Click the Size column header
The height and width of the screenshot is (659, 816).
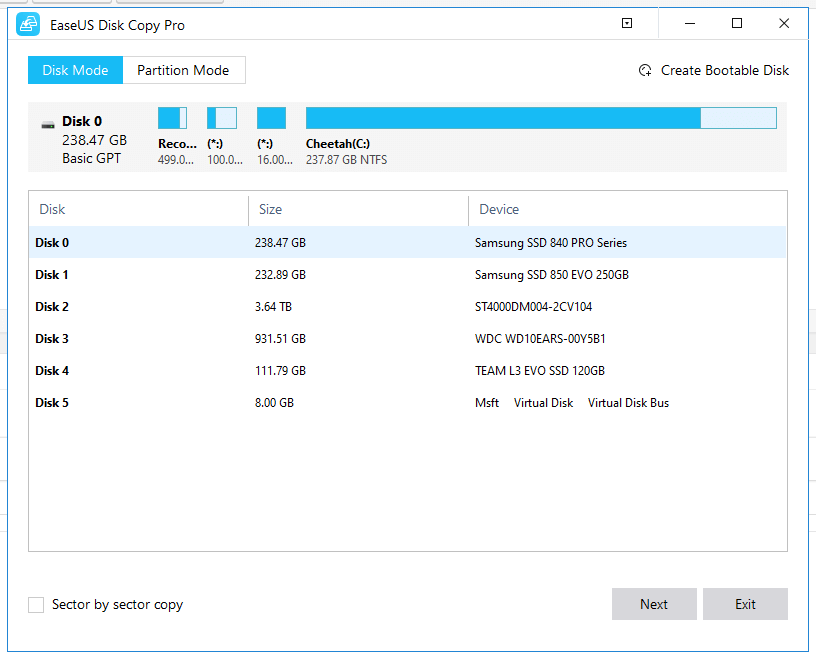(271, 209)
